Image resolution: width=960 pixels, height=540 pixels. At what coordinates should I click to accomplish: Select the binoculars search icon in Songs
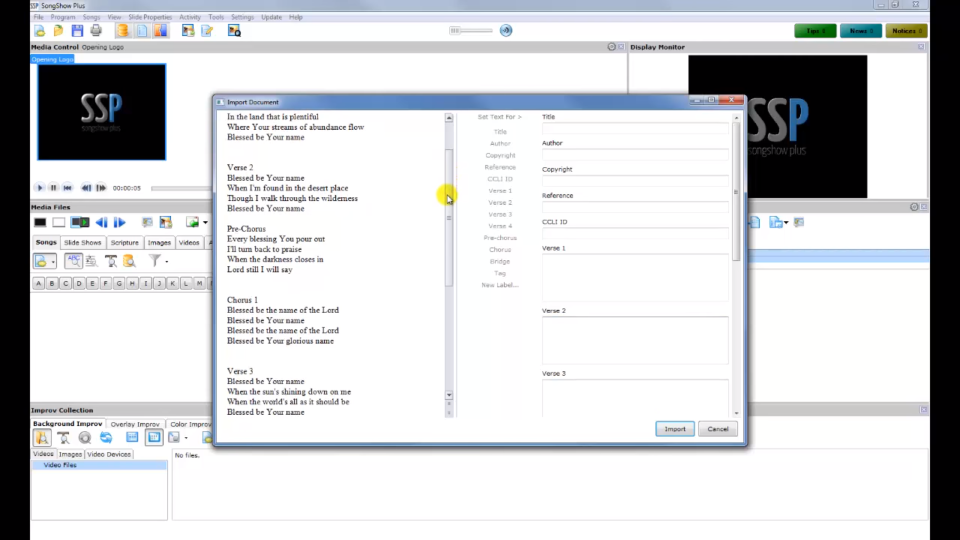[x=111, y=261]
